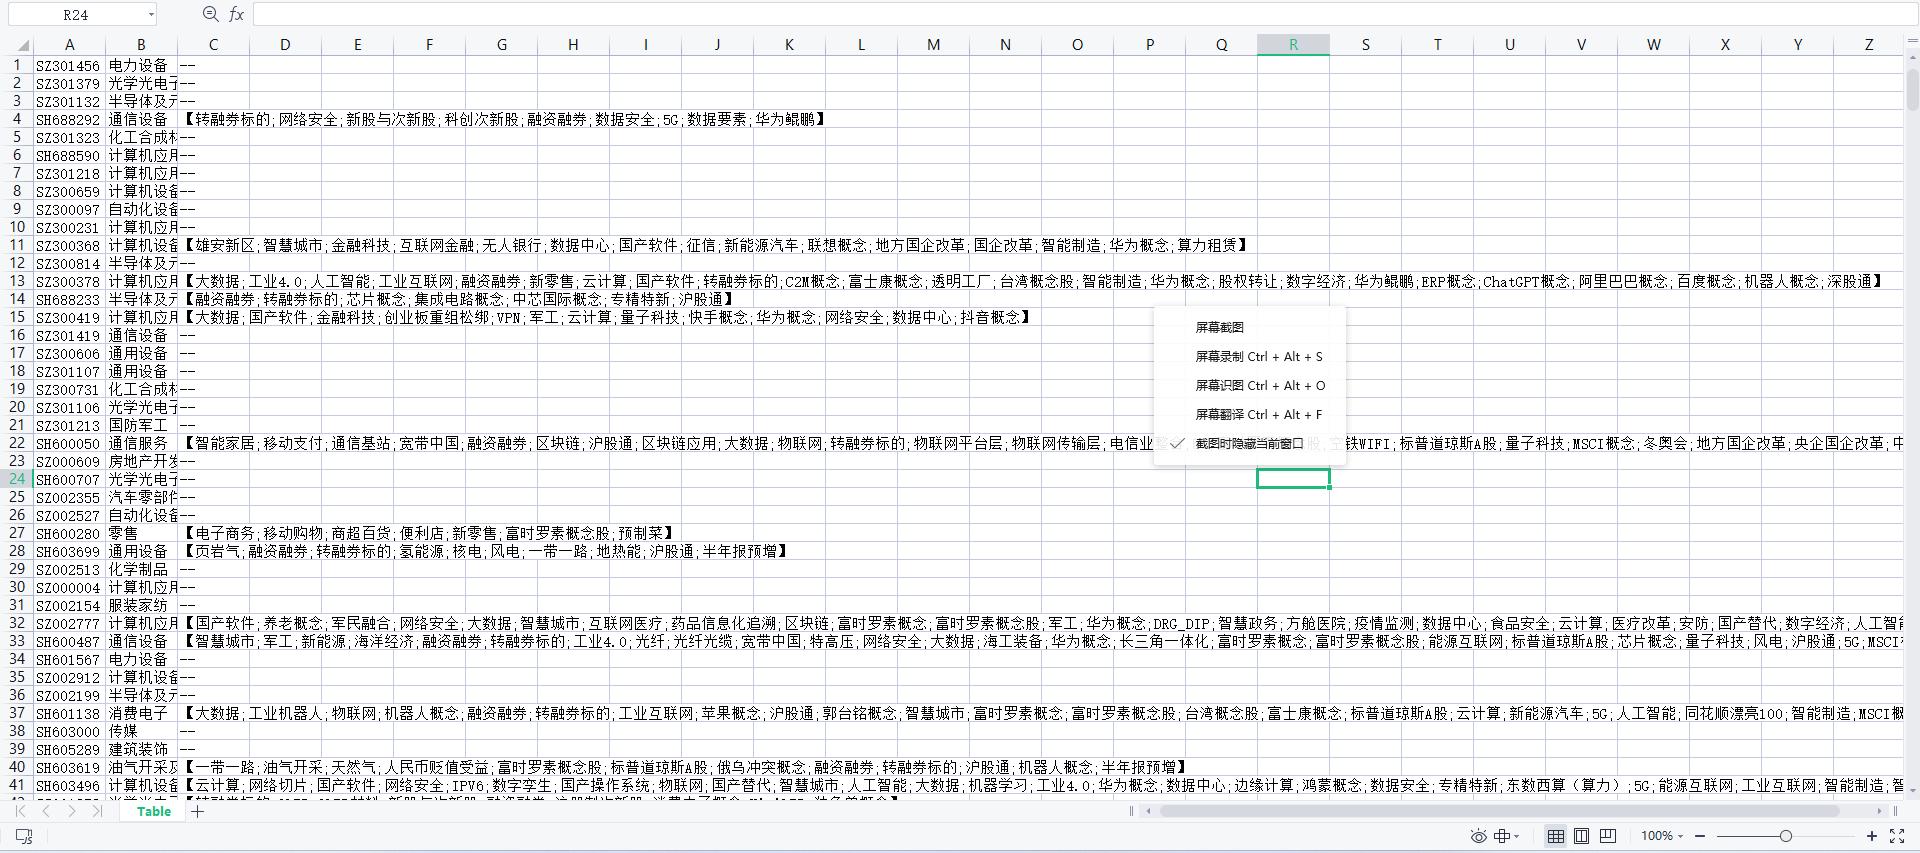
Task: Select cell 化学制品 in row 29
Action: (141, 569)
